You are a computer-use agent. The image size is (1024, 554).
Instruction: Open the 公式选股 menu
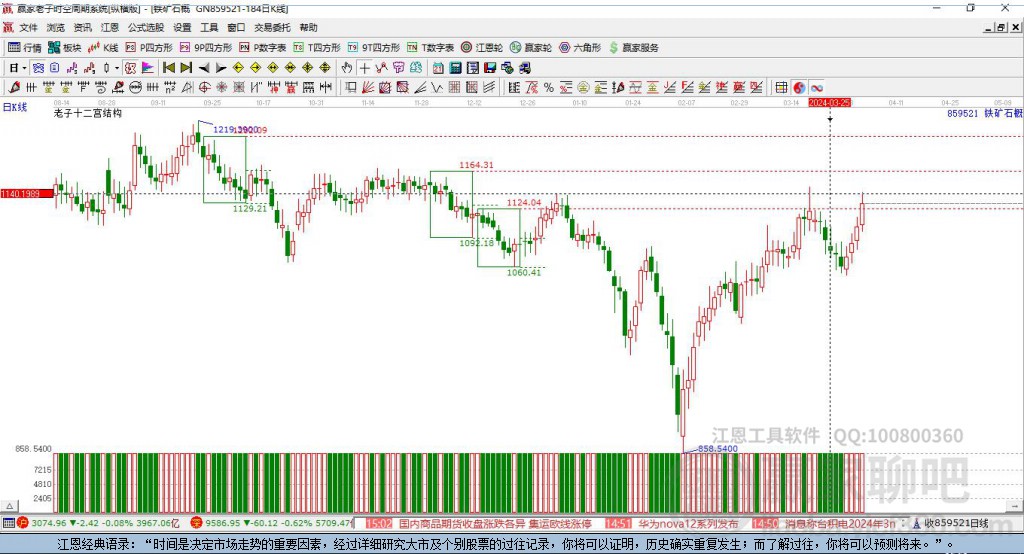tap(146, 27)
